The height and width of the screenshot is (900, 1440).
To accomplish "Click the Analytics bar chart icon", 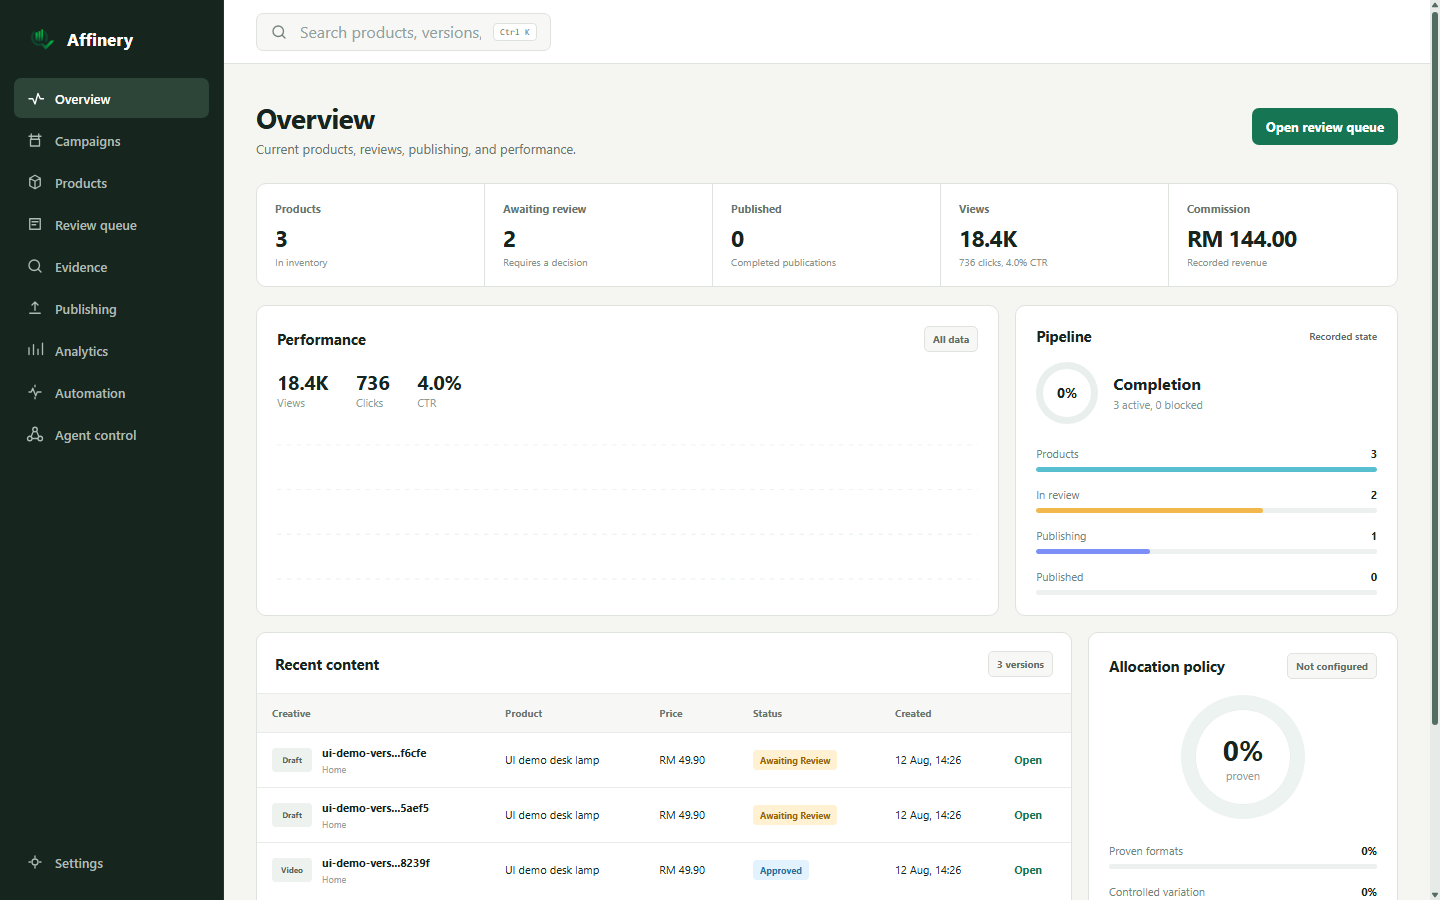I will click(x=36, y=351).
